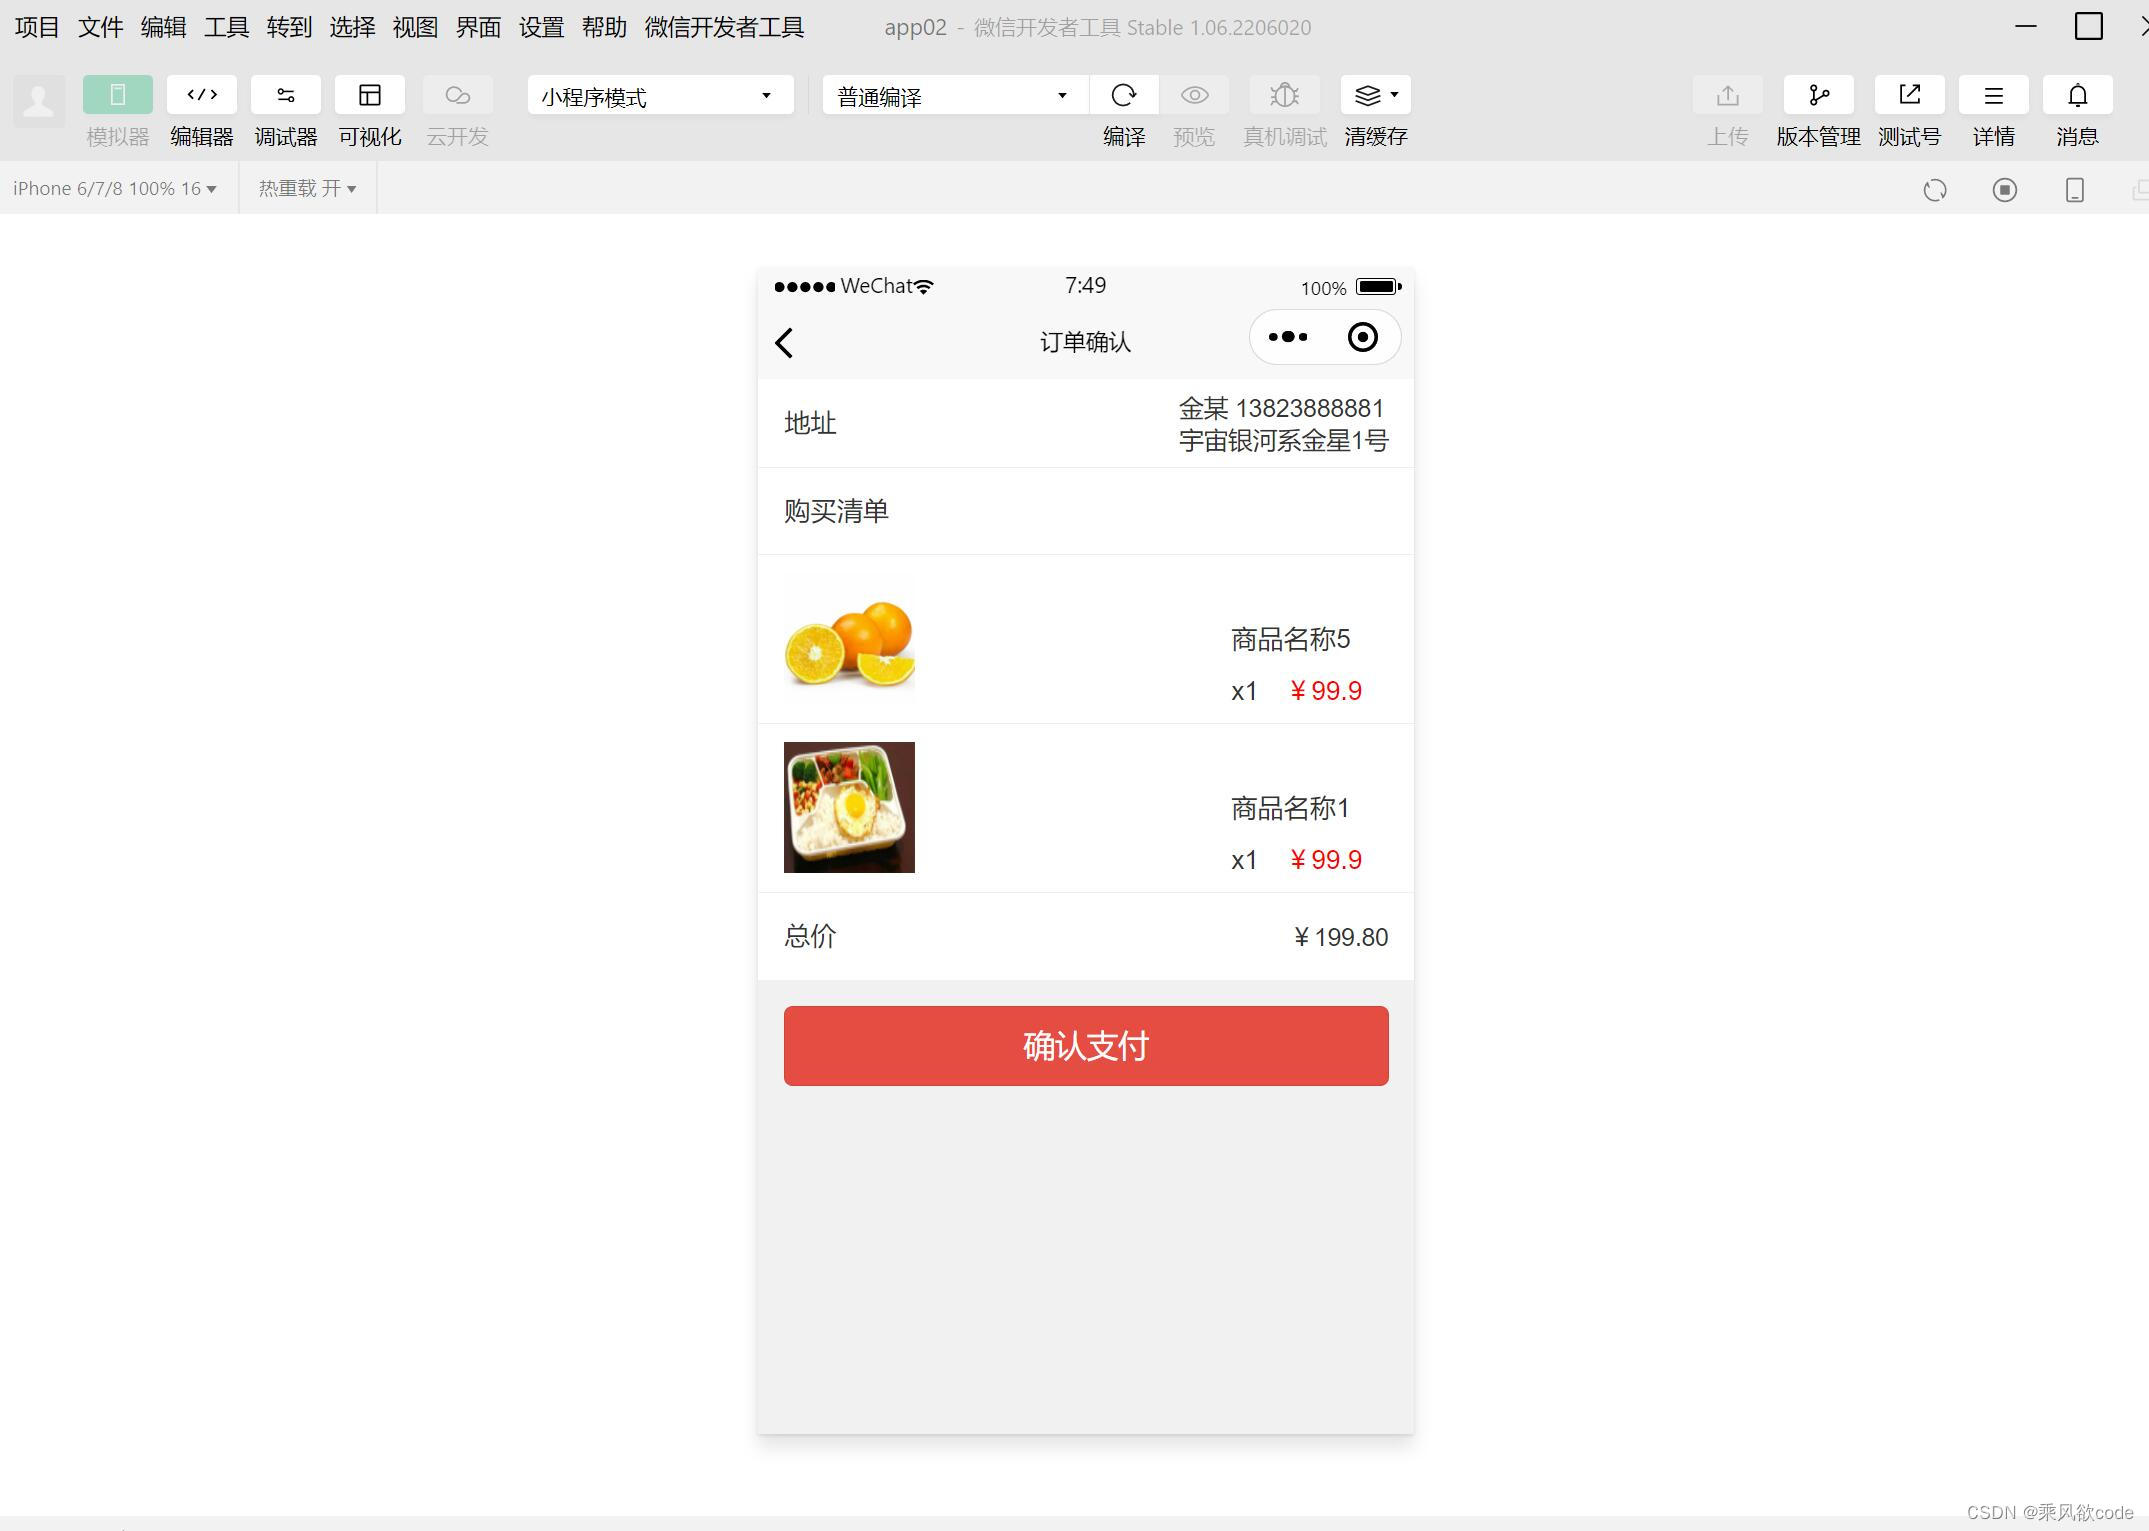Rotate the simulated device orientation

(2073, 189)
